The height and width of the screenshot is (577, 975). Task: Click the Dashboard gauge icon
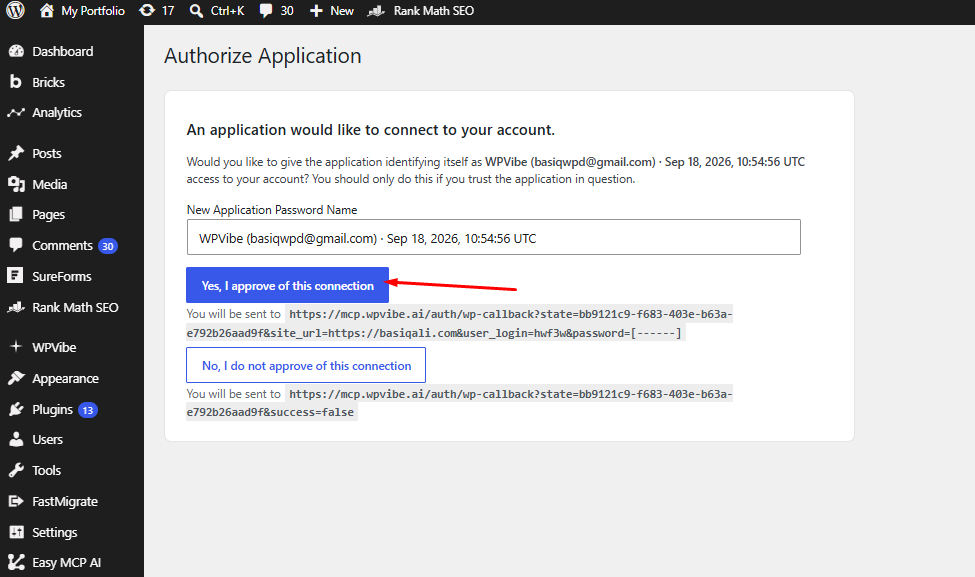[16, 52]
